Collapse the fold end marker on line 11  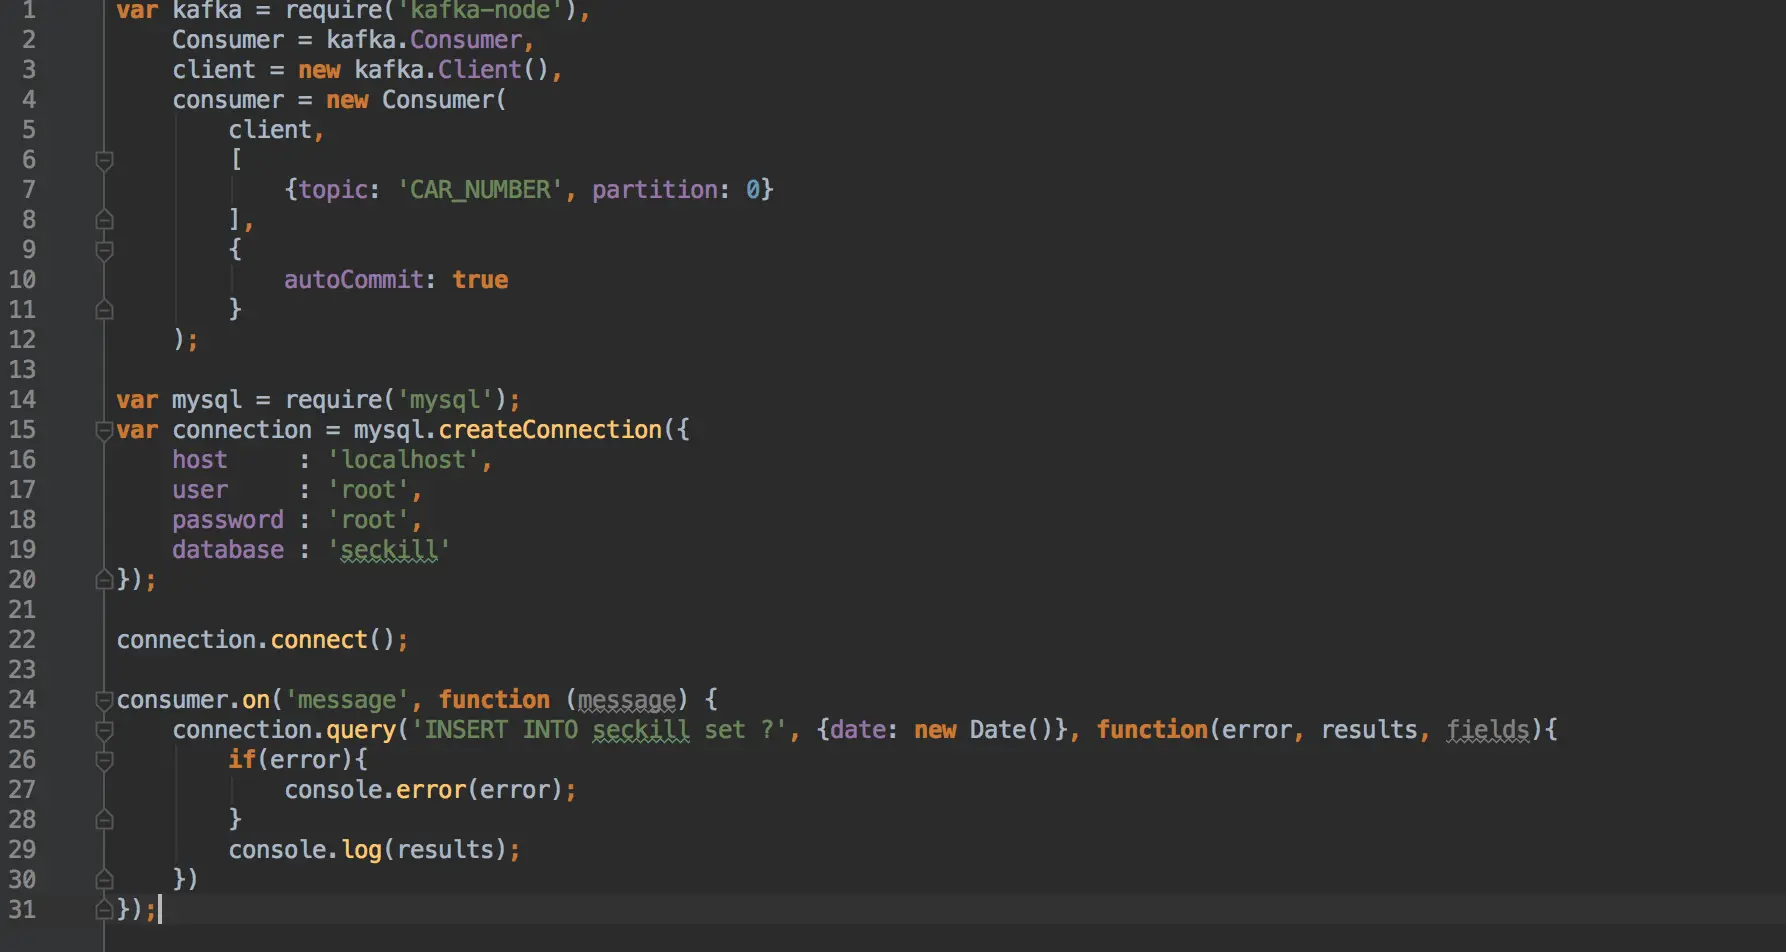(x=104, y=310)
